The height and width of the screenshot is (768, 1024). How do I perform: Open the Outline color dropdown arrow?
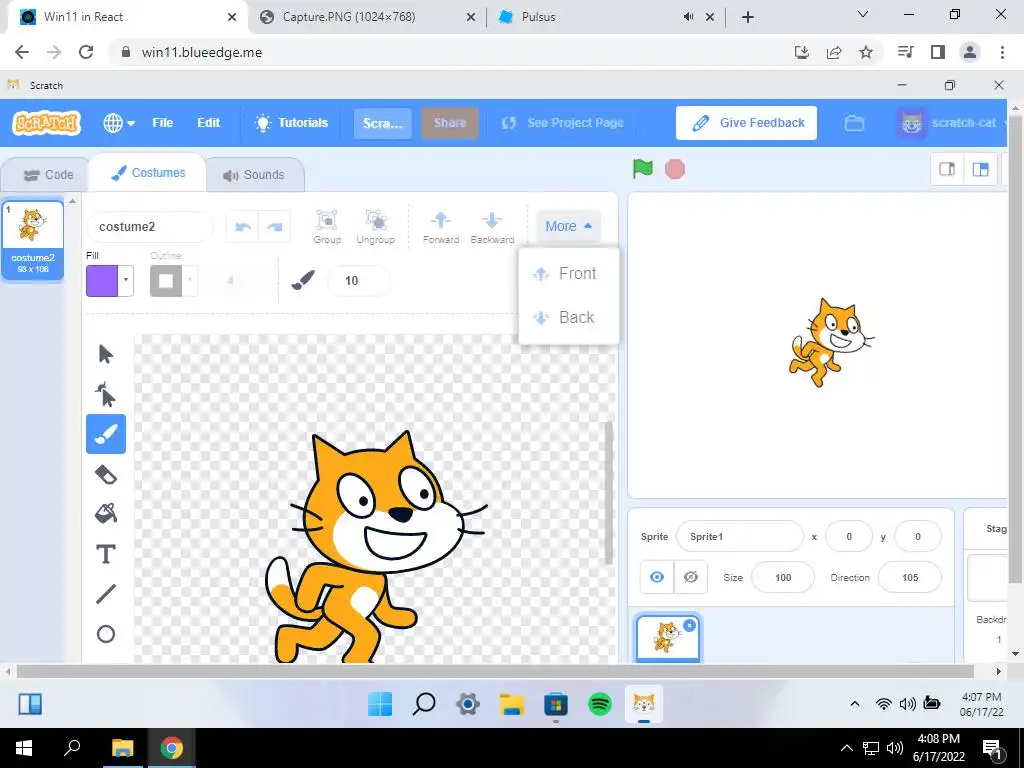pyautogui.click(x=190, y=281)
